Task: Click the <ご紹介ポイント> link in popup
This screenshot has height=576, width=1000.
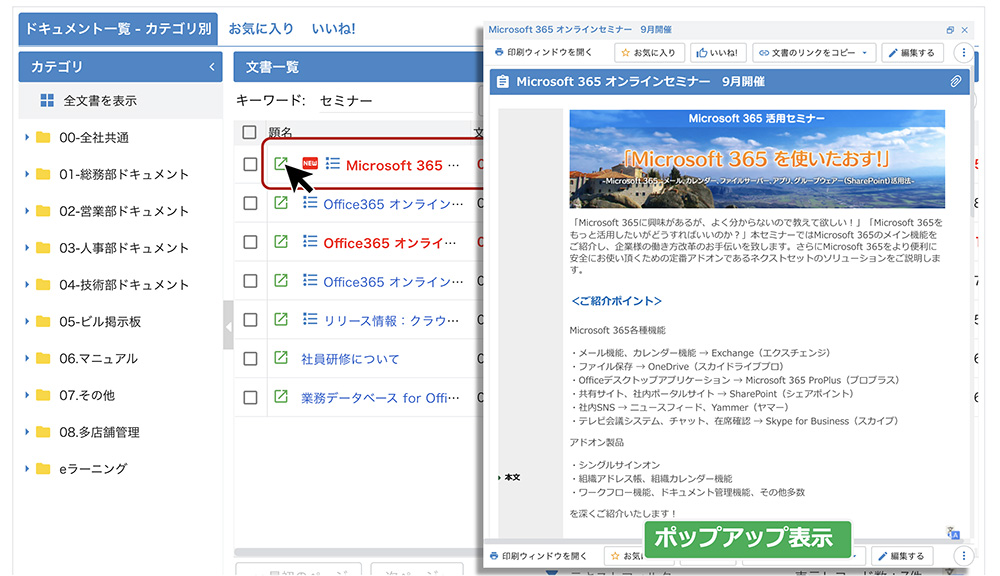Action: (617, 301)
